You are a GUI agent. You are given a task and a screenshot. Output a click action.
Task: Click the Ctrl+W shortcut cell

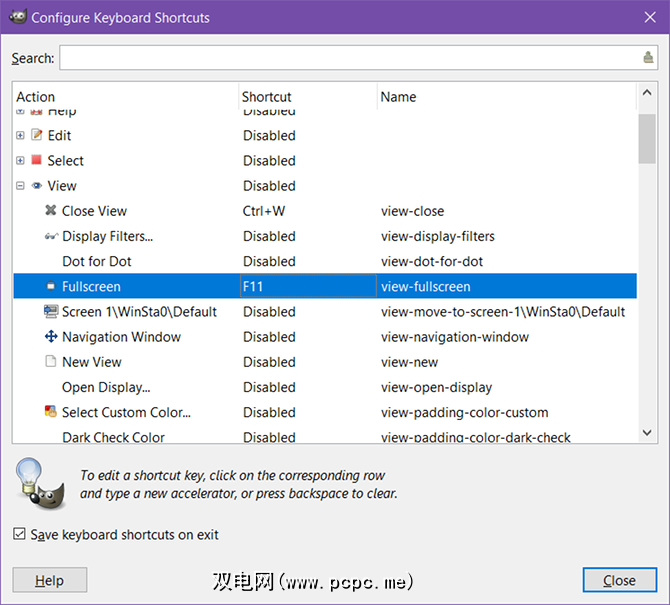pyautogui.click(x=264, y=211)
